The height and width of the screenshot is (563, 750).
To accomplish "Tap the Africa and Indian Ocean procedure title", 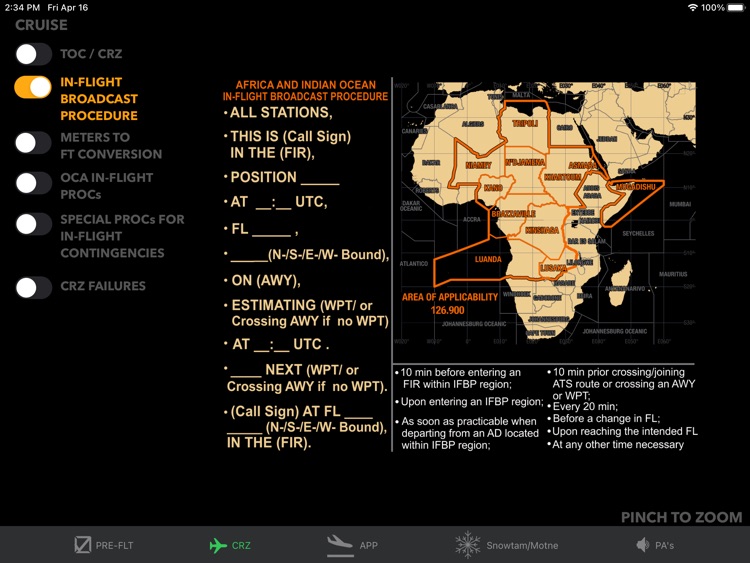I will point(305,90).
